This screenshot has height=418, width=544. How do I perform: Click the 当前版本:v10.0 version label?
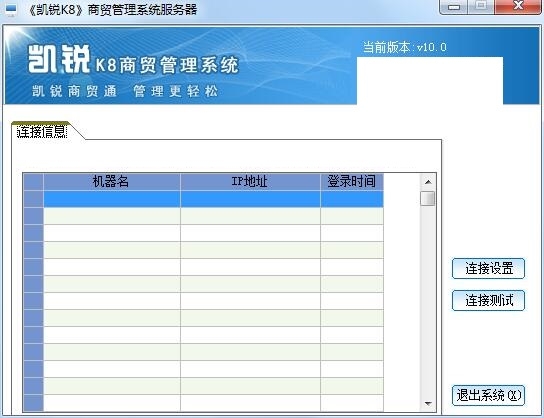405,47
